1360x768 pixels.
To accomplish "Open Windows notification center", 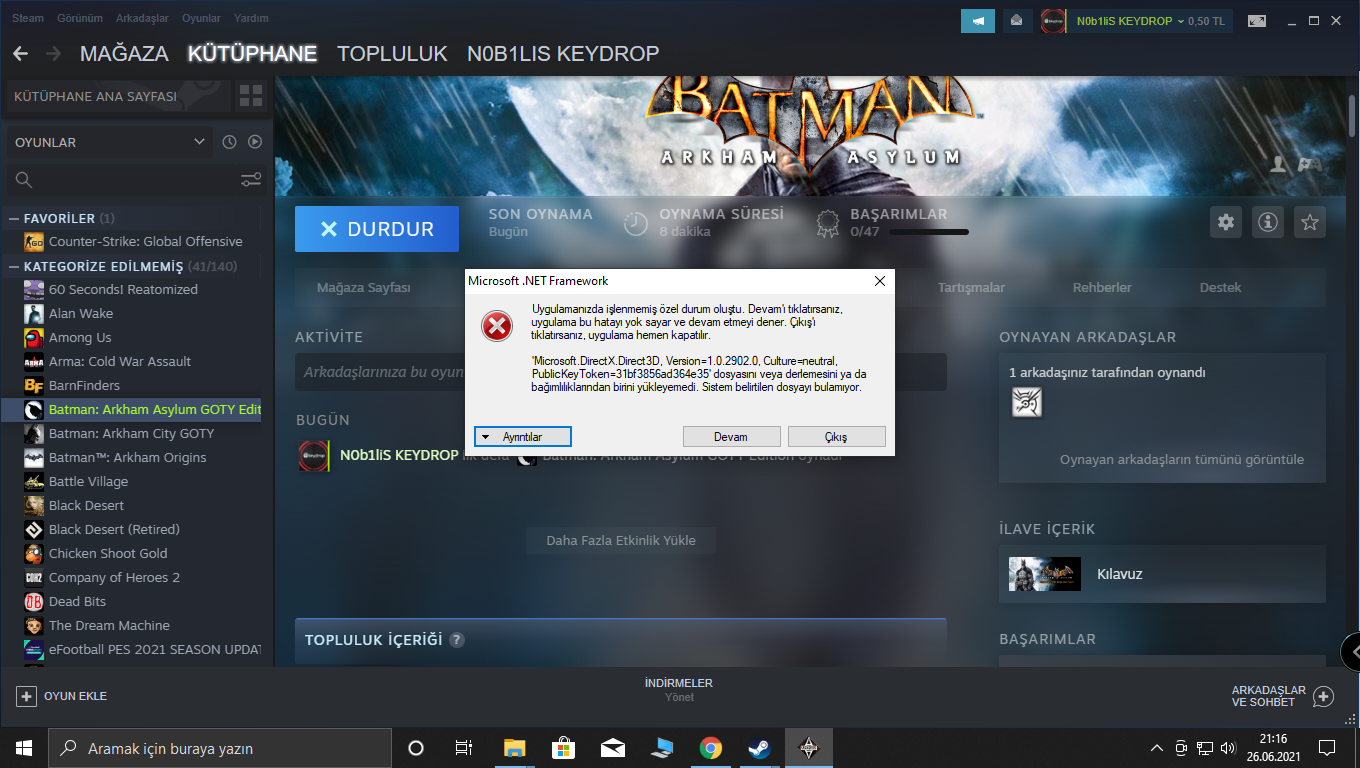I will pos(1327,748).
